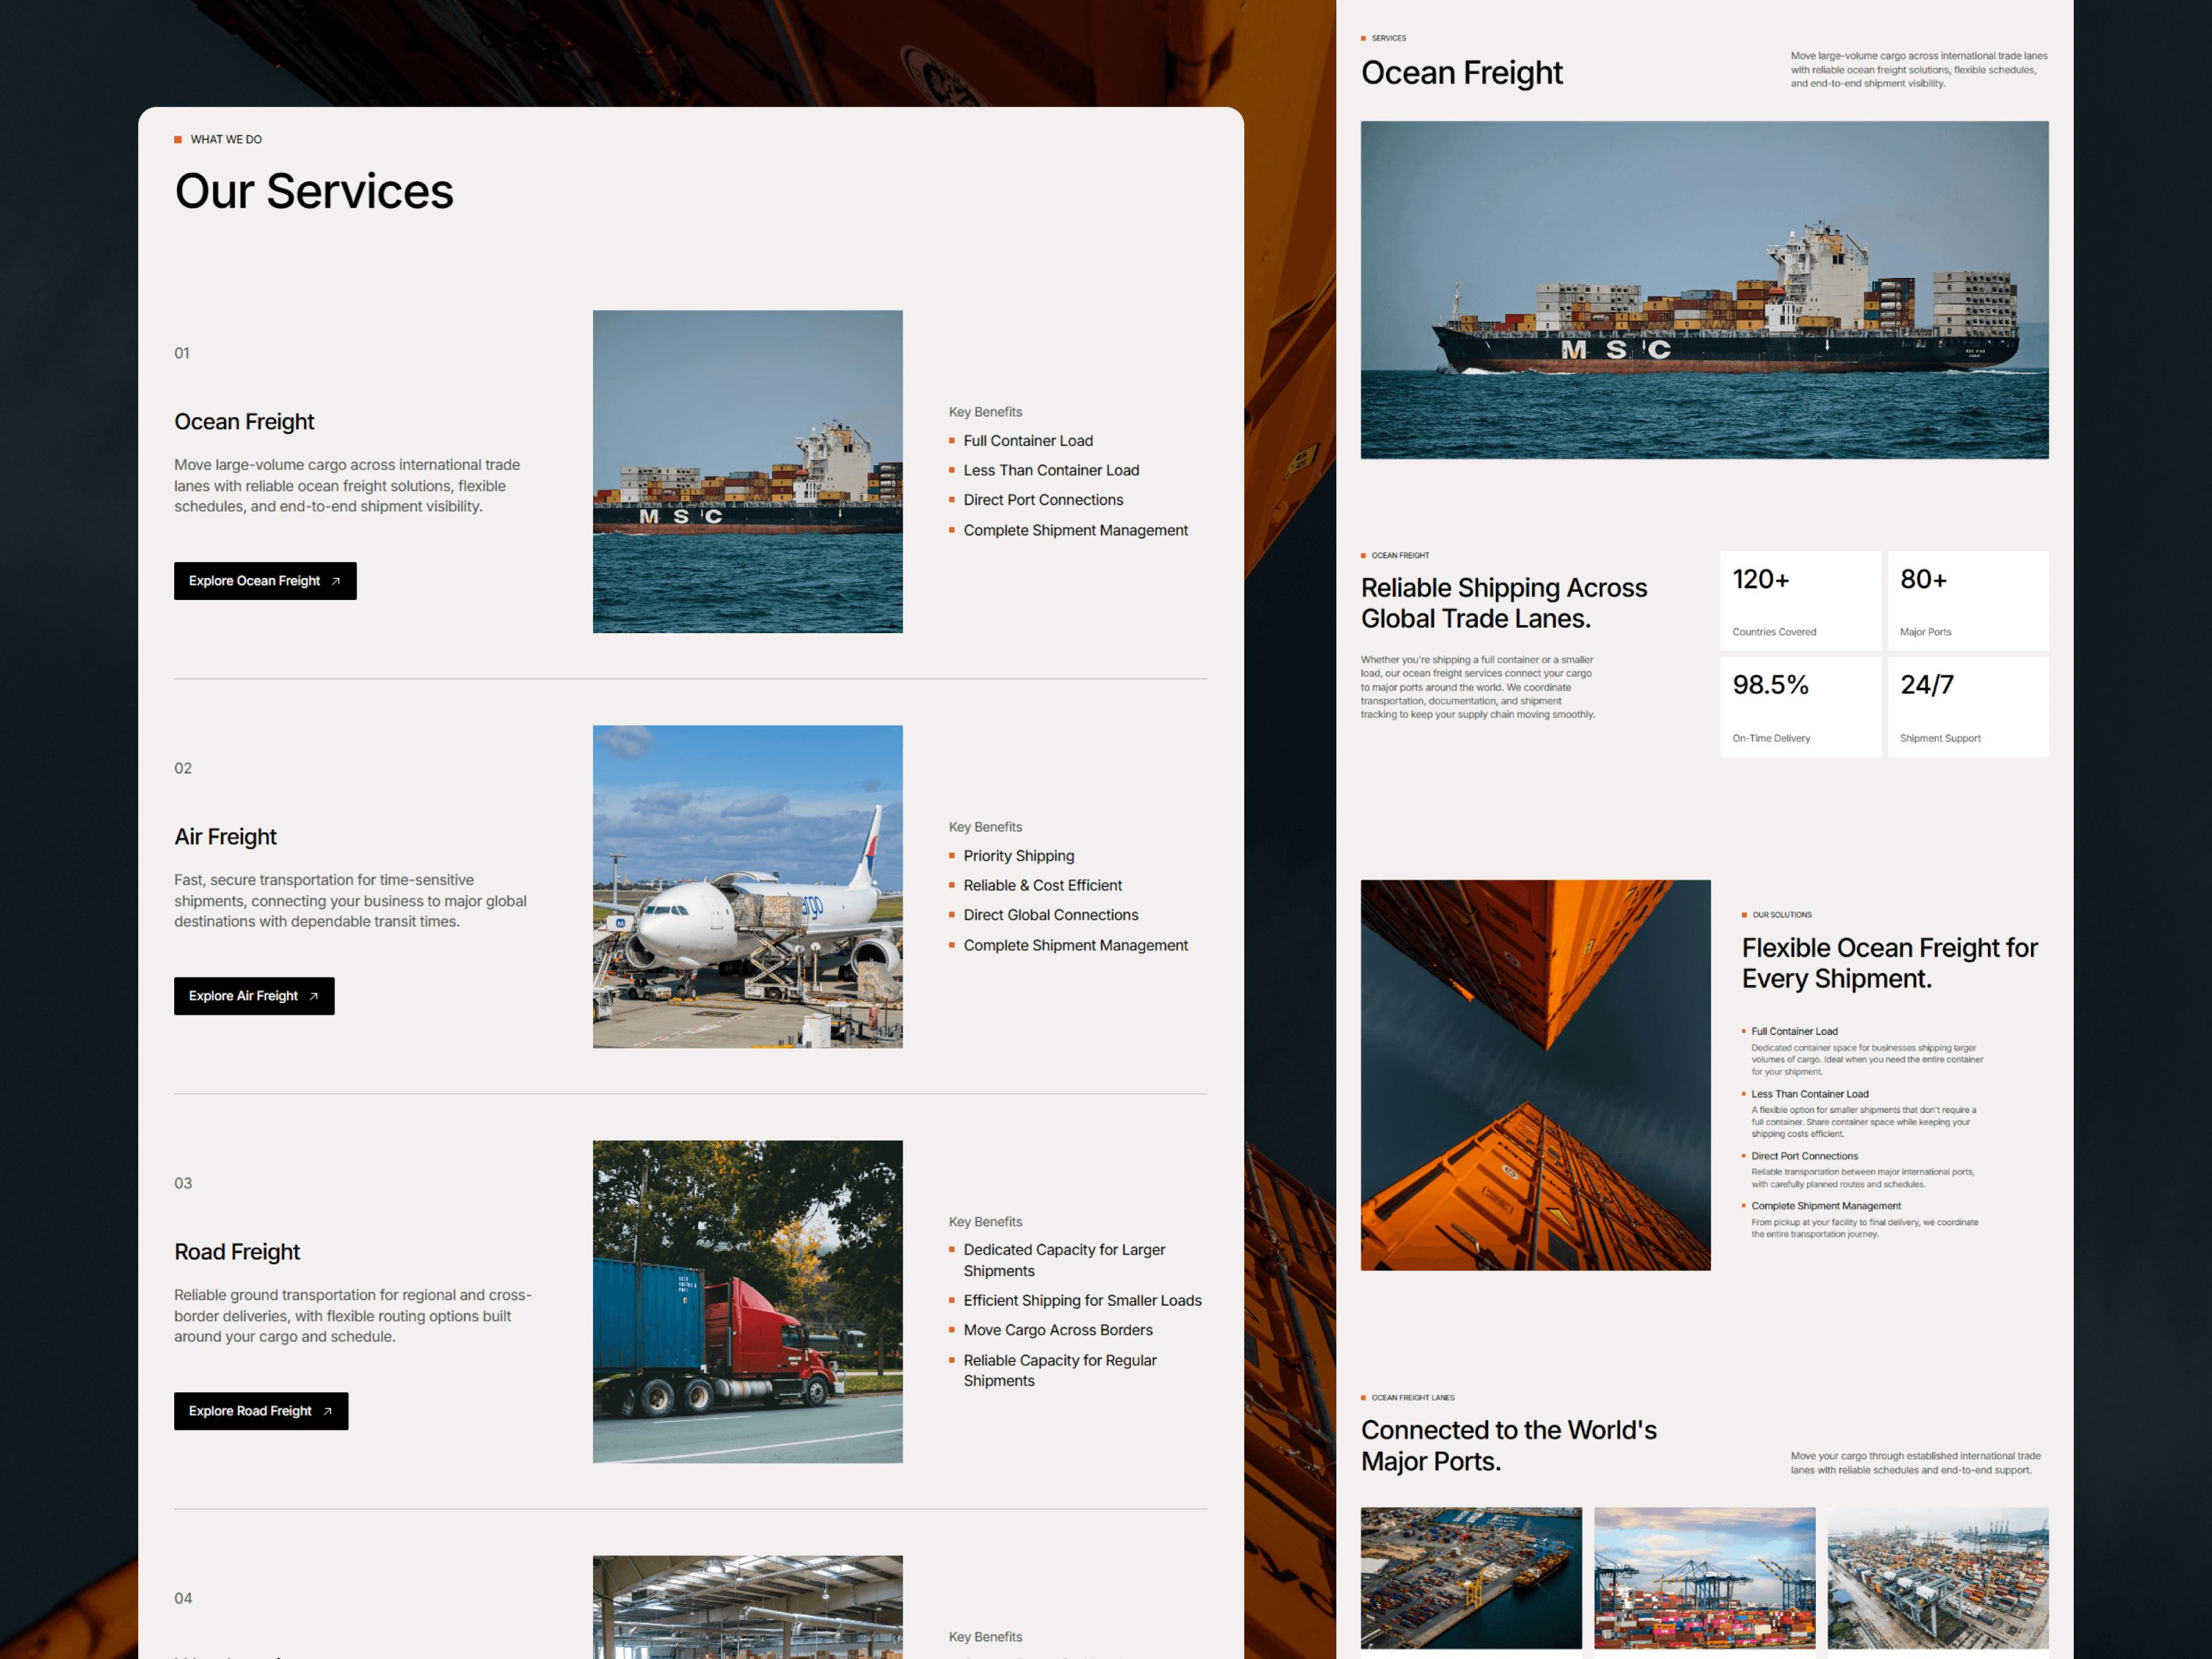This screenshot has height=1659, width=2212.
Task: Select the "WHAT WE DO" label
Action: tap(226, 140)
